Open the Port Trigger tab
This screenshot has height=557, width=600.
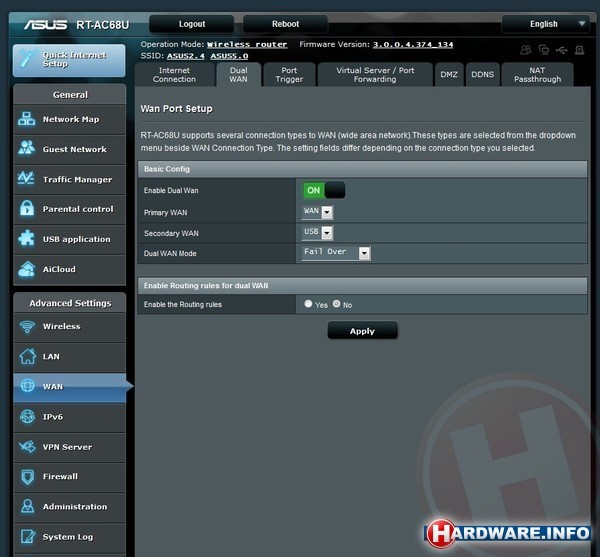click(289, 75)
